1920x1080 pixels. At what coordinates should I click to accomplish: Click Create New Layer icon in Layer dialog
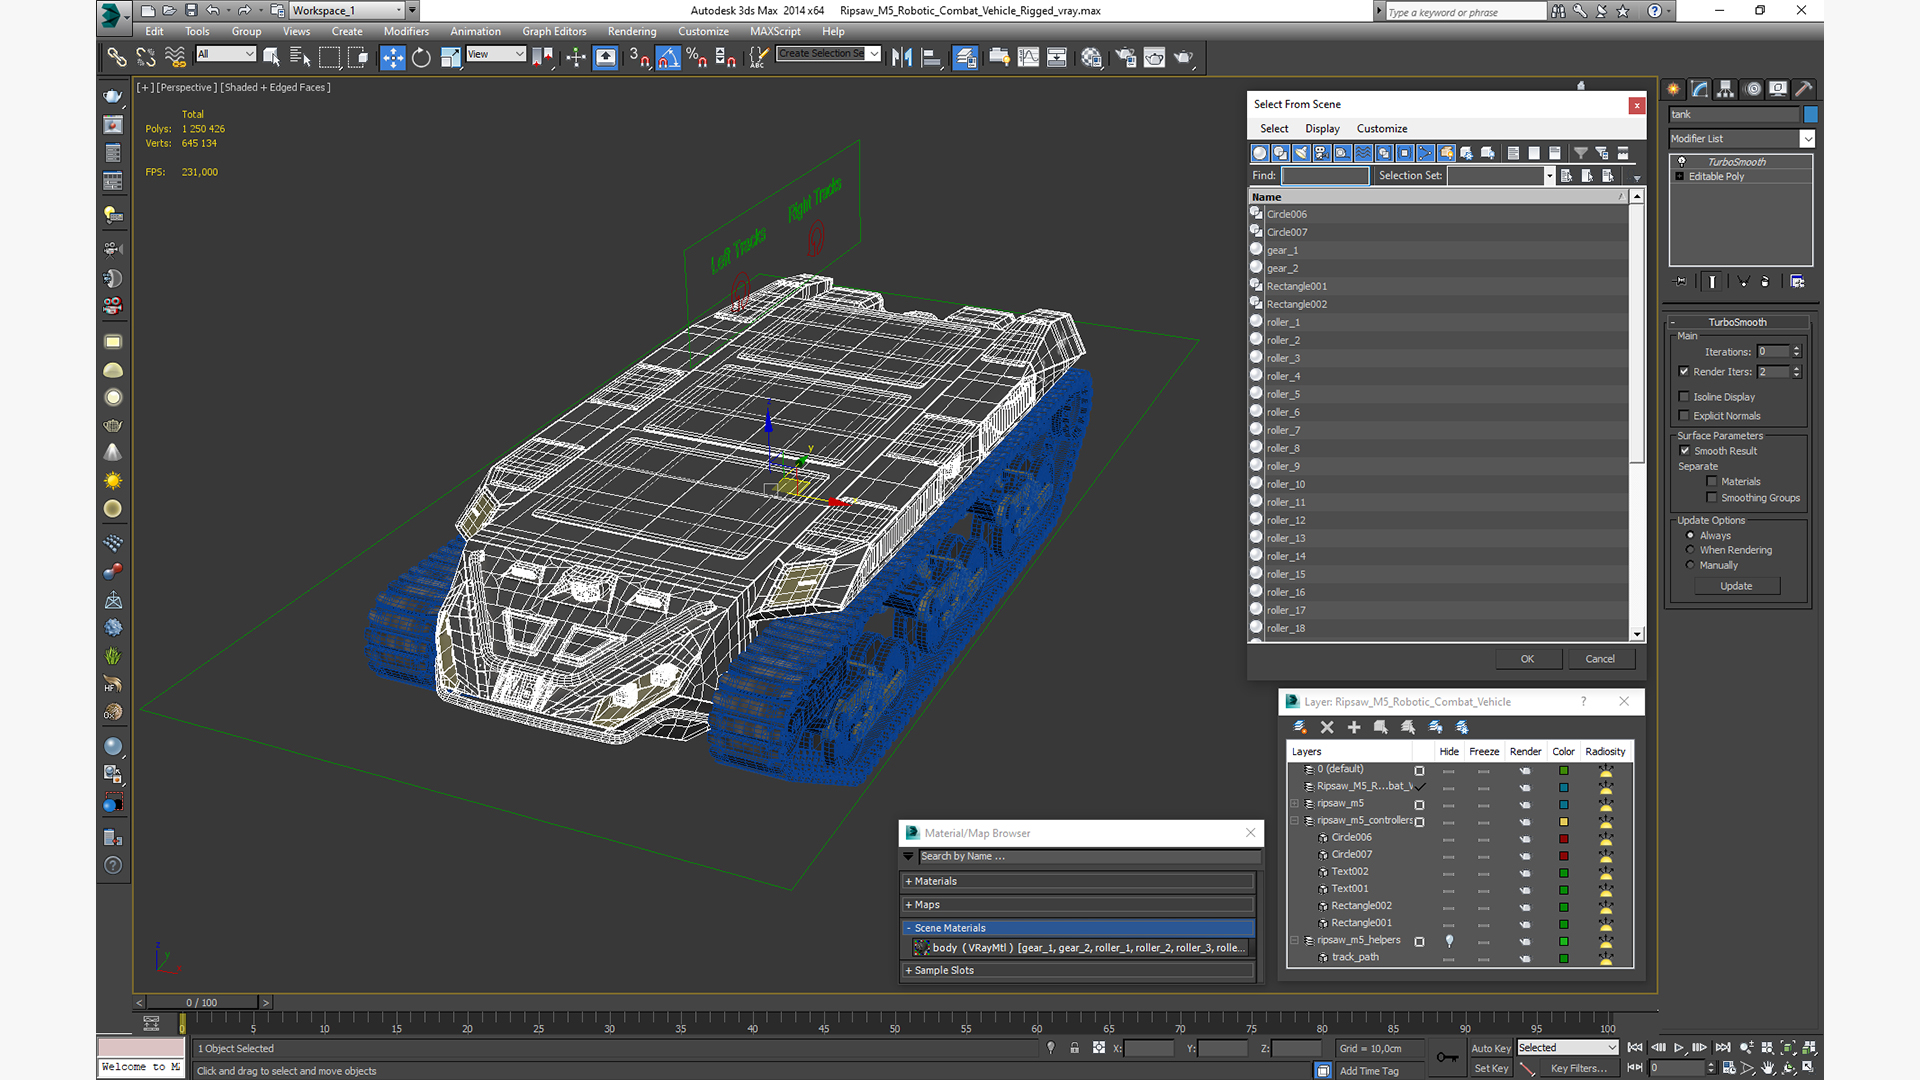pyautogui.click(x=1300, y=727)
